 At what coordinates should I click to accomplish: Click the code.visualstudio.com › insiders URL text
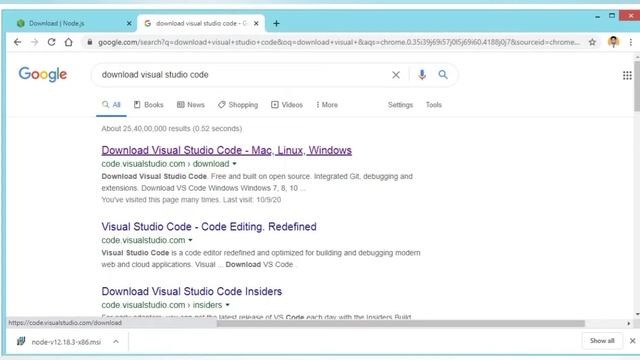click(x=162, y=305)
